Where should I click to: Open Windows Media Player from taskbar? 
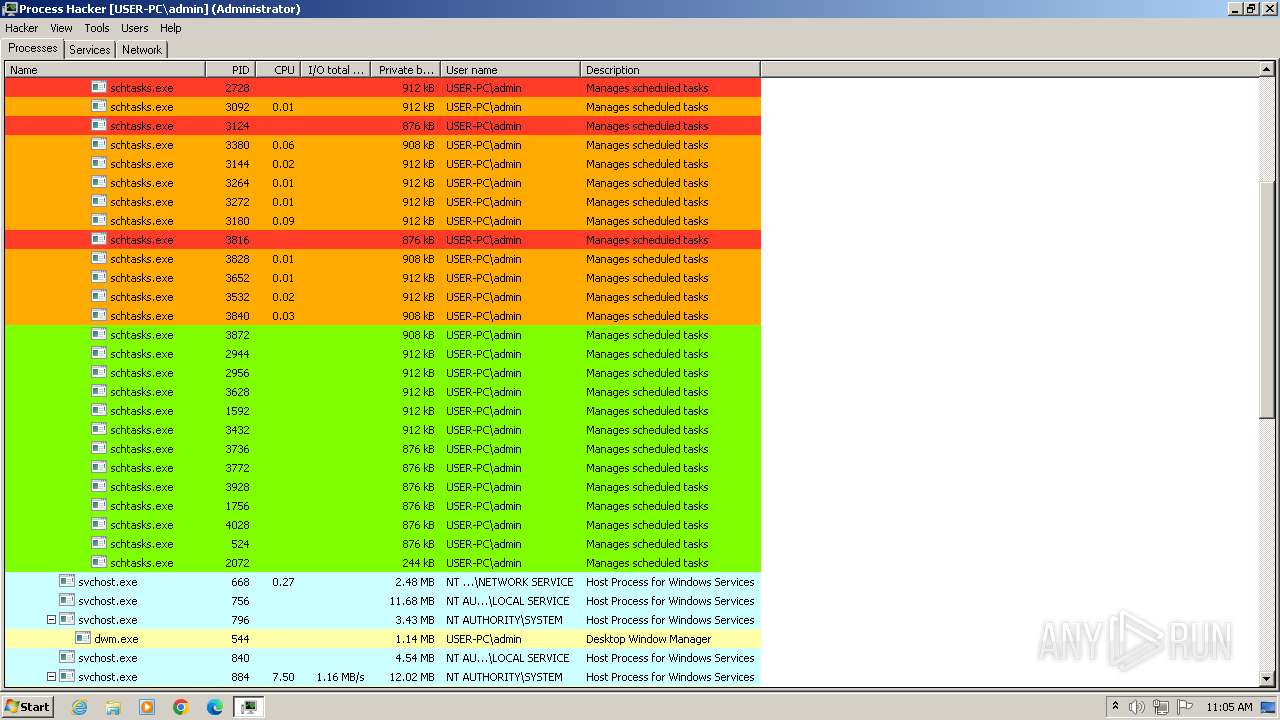click(147, 707)
